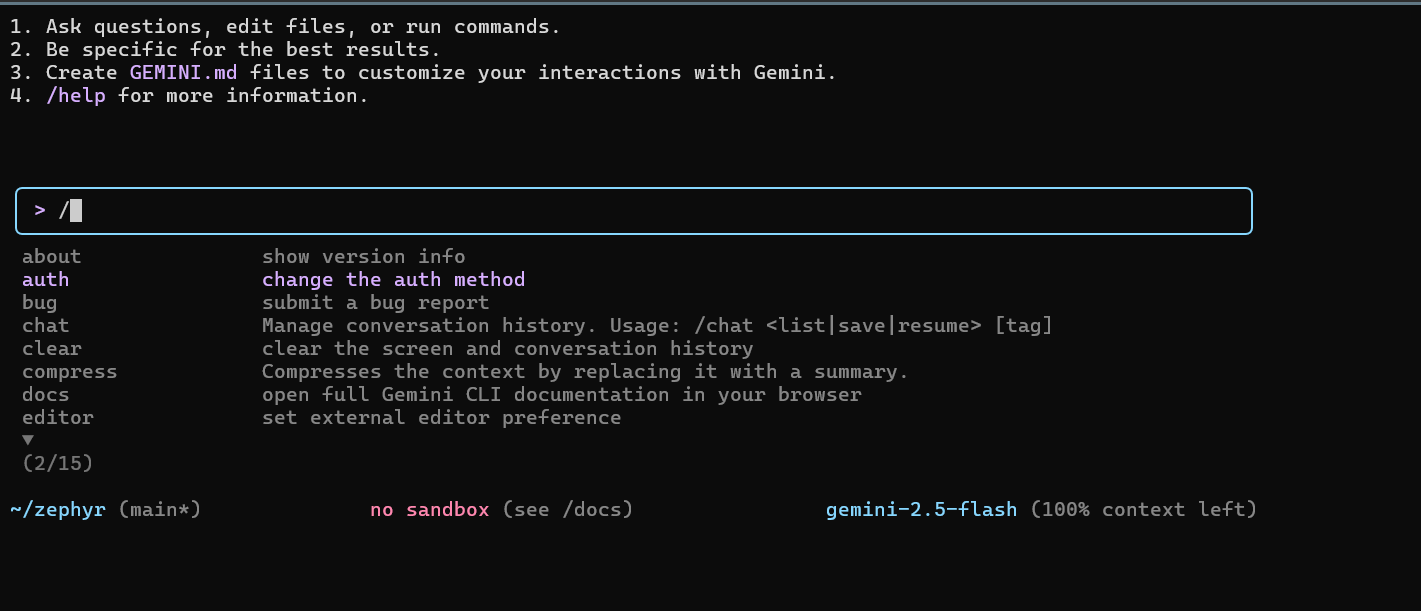Click the gemini-2.5-flash model name
Image resolution: width=1421 pixels, height=611 pixels.
click(921, 510)
